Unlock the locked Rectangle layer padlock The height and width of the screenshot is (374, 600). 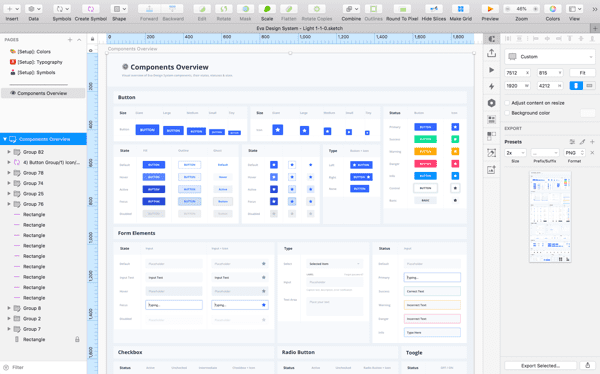(77, 339)
